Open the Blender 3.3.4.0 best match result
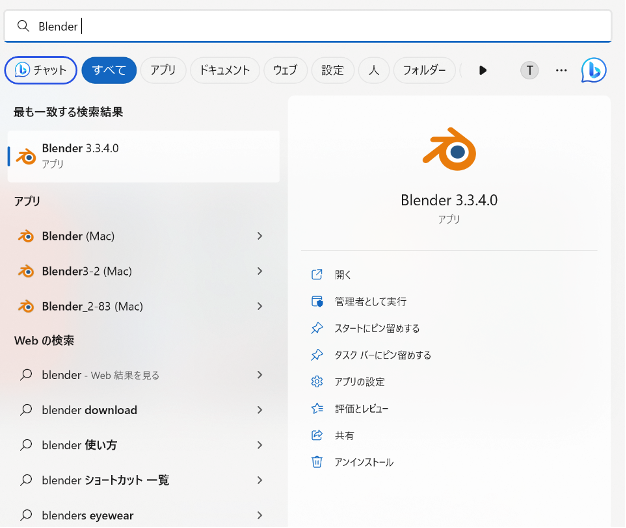 pos(144,156)
